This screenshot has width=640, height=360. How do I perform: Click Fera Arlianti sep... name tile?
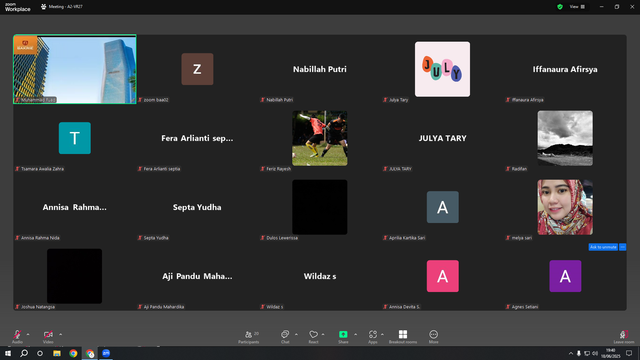197,138
